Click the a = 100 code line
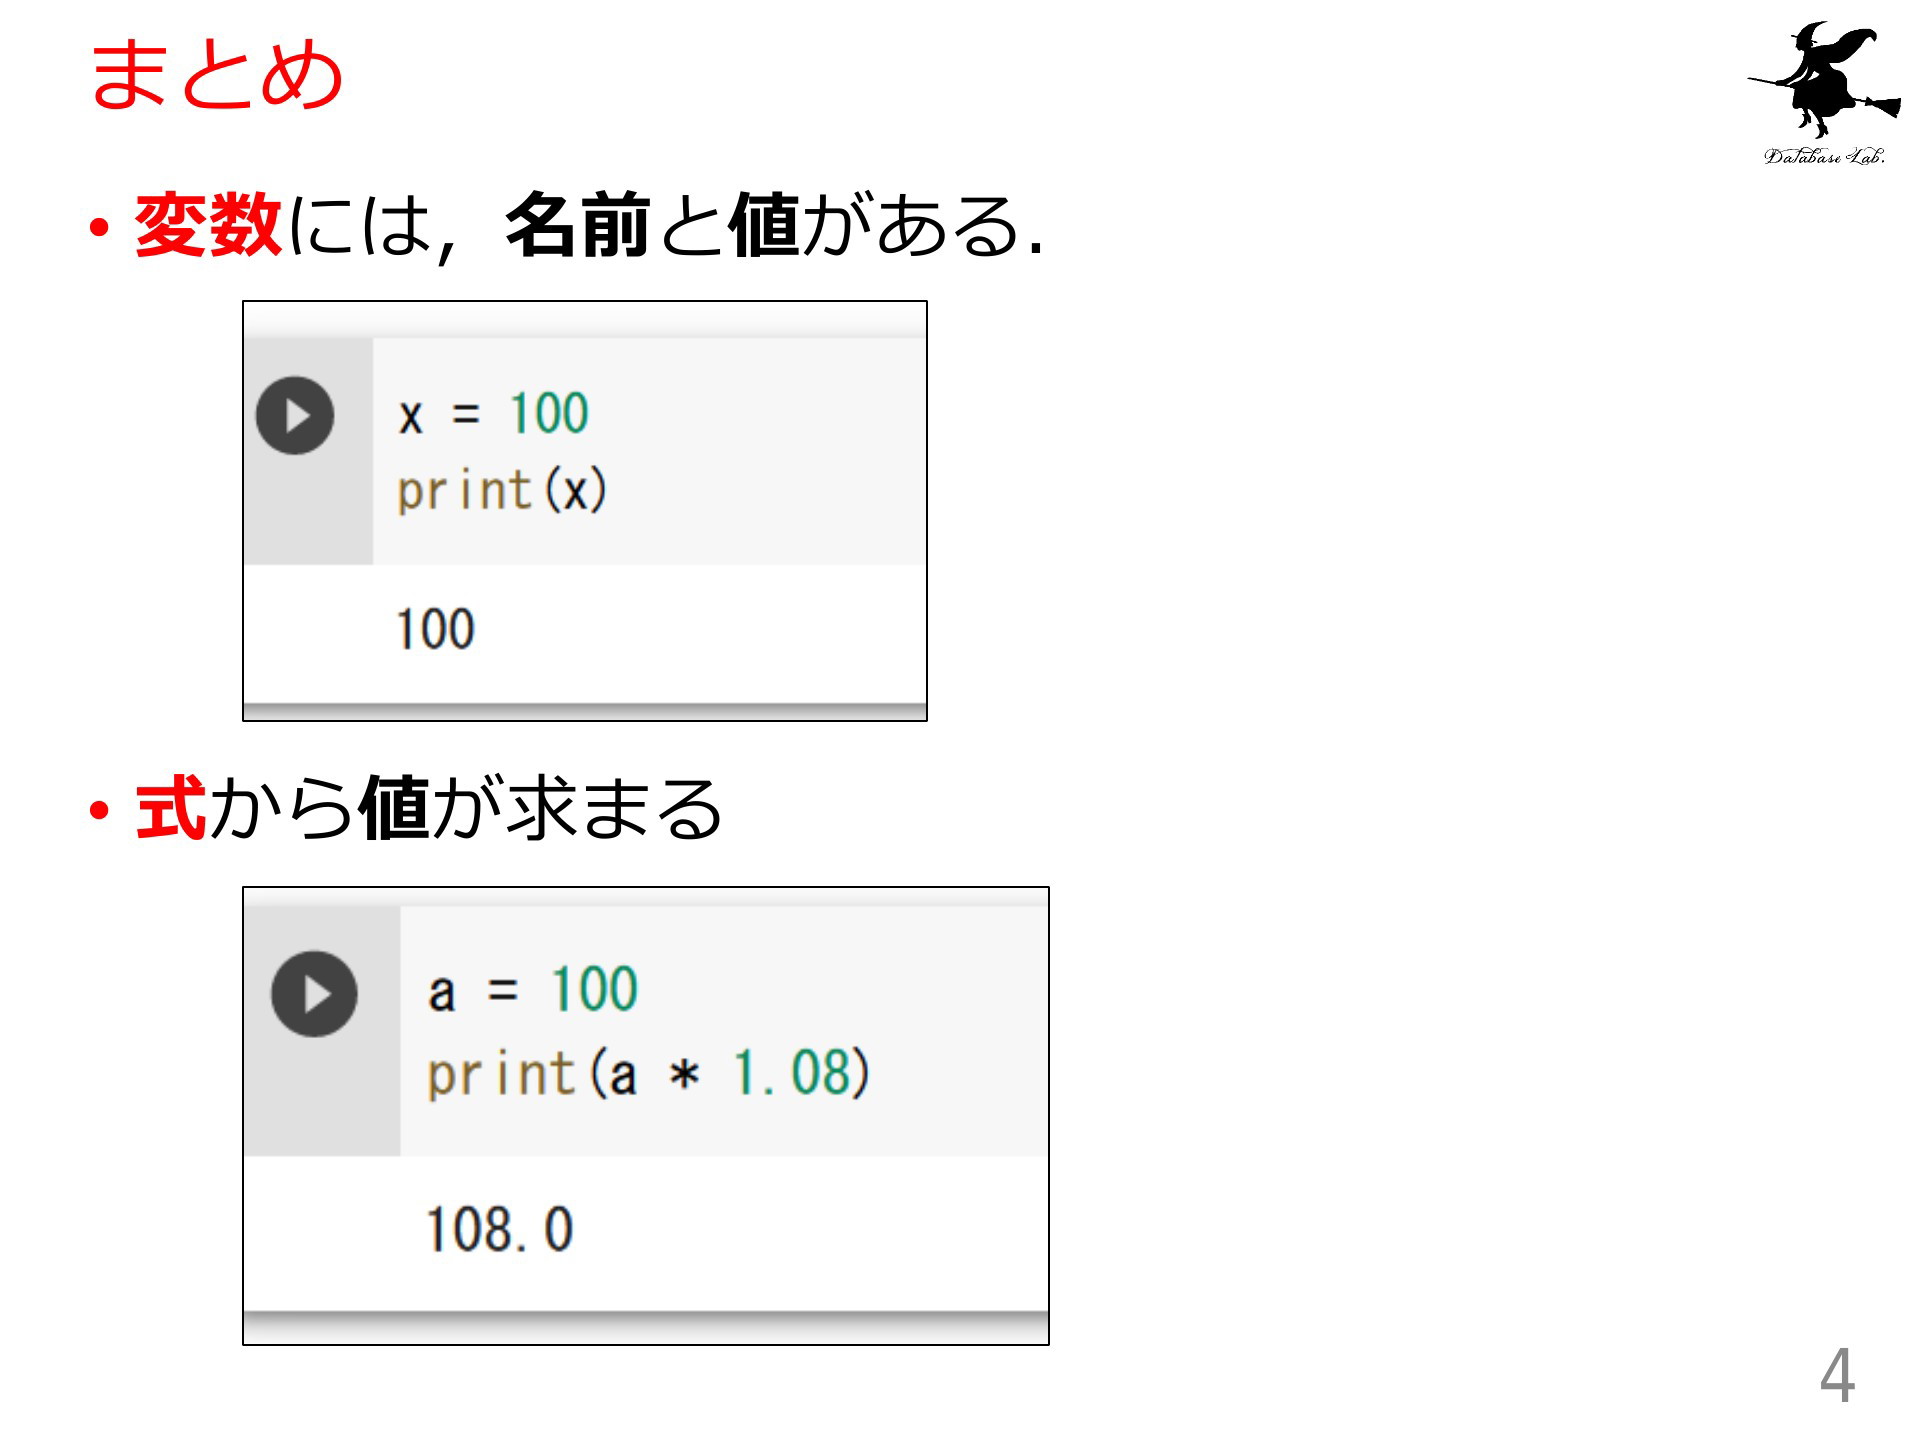The width and height of the screenshot is (1920, 1440). [x=533, y=990]
